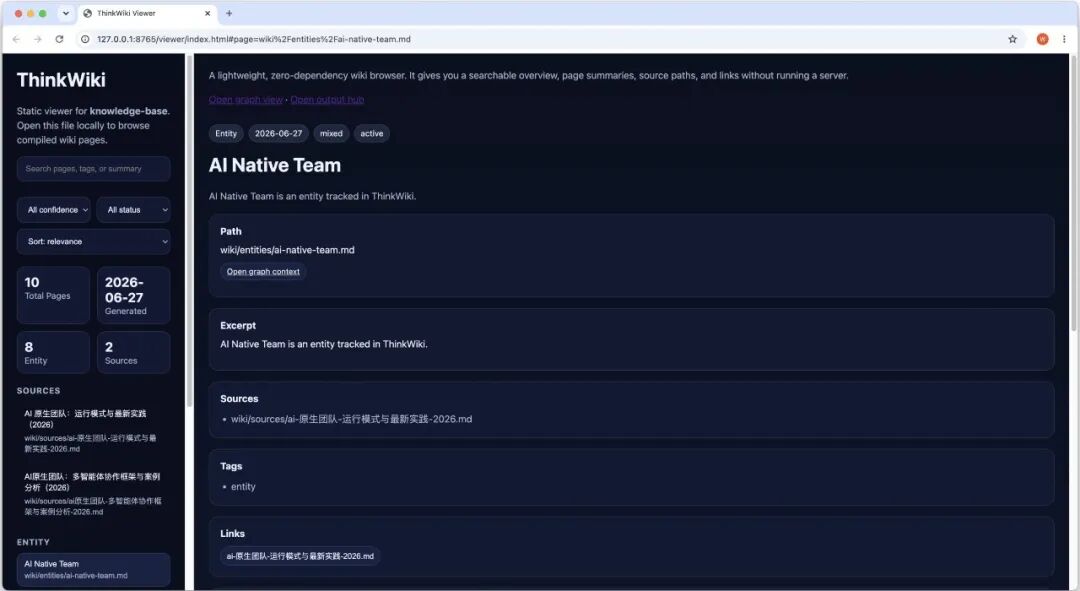Reload the page with refresh icon
The width and height of the screenshot is (1080, 591).
point(59,39)
